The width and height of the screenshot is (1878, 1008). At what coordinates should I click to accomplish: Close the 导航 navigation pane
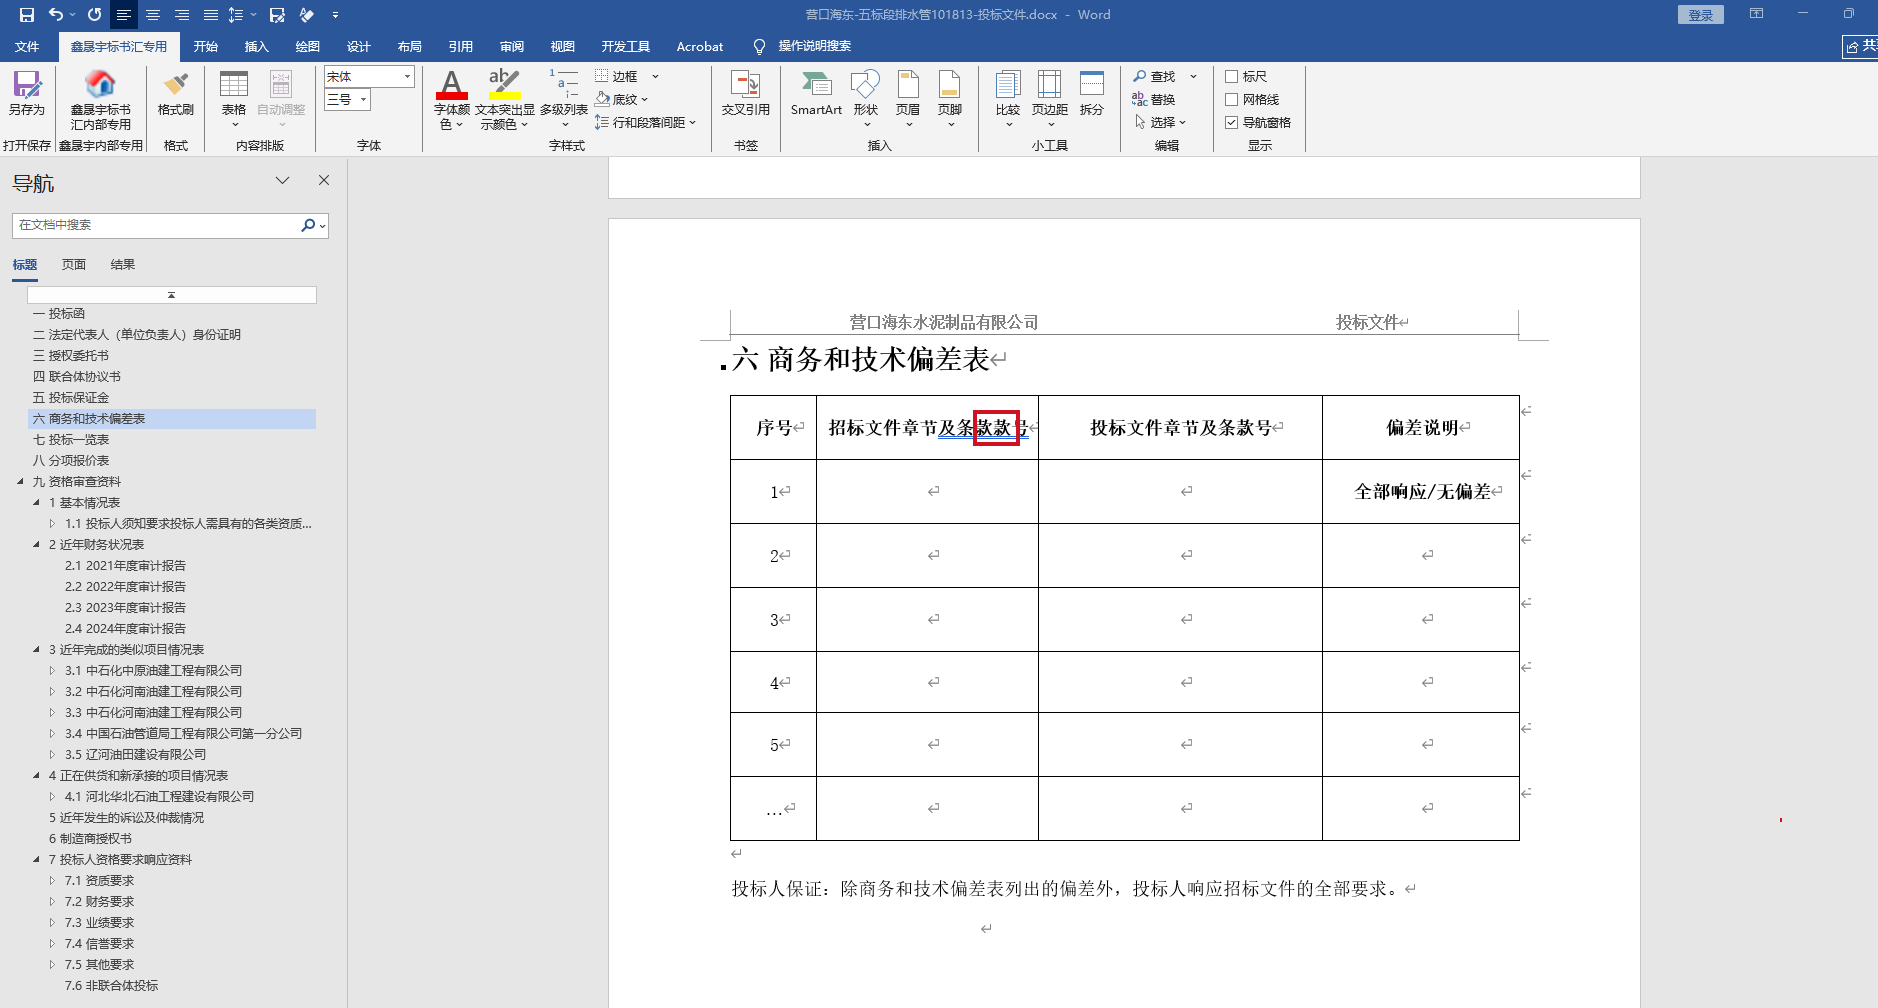pyautogui.click(x=324, y=181)
